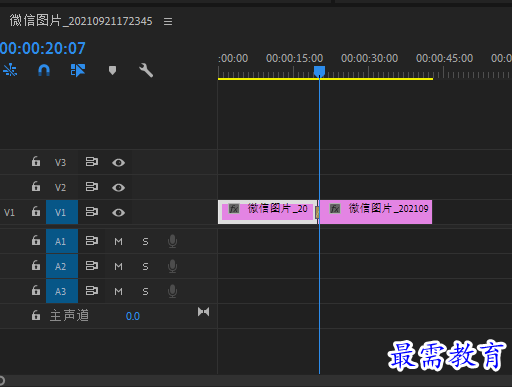The height and width of the screenshot is (387, 512).
Task: Toggle A2 track targeting button
Action: tap(62, 266)
